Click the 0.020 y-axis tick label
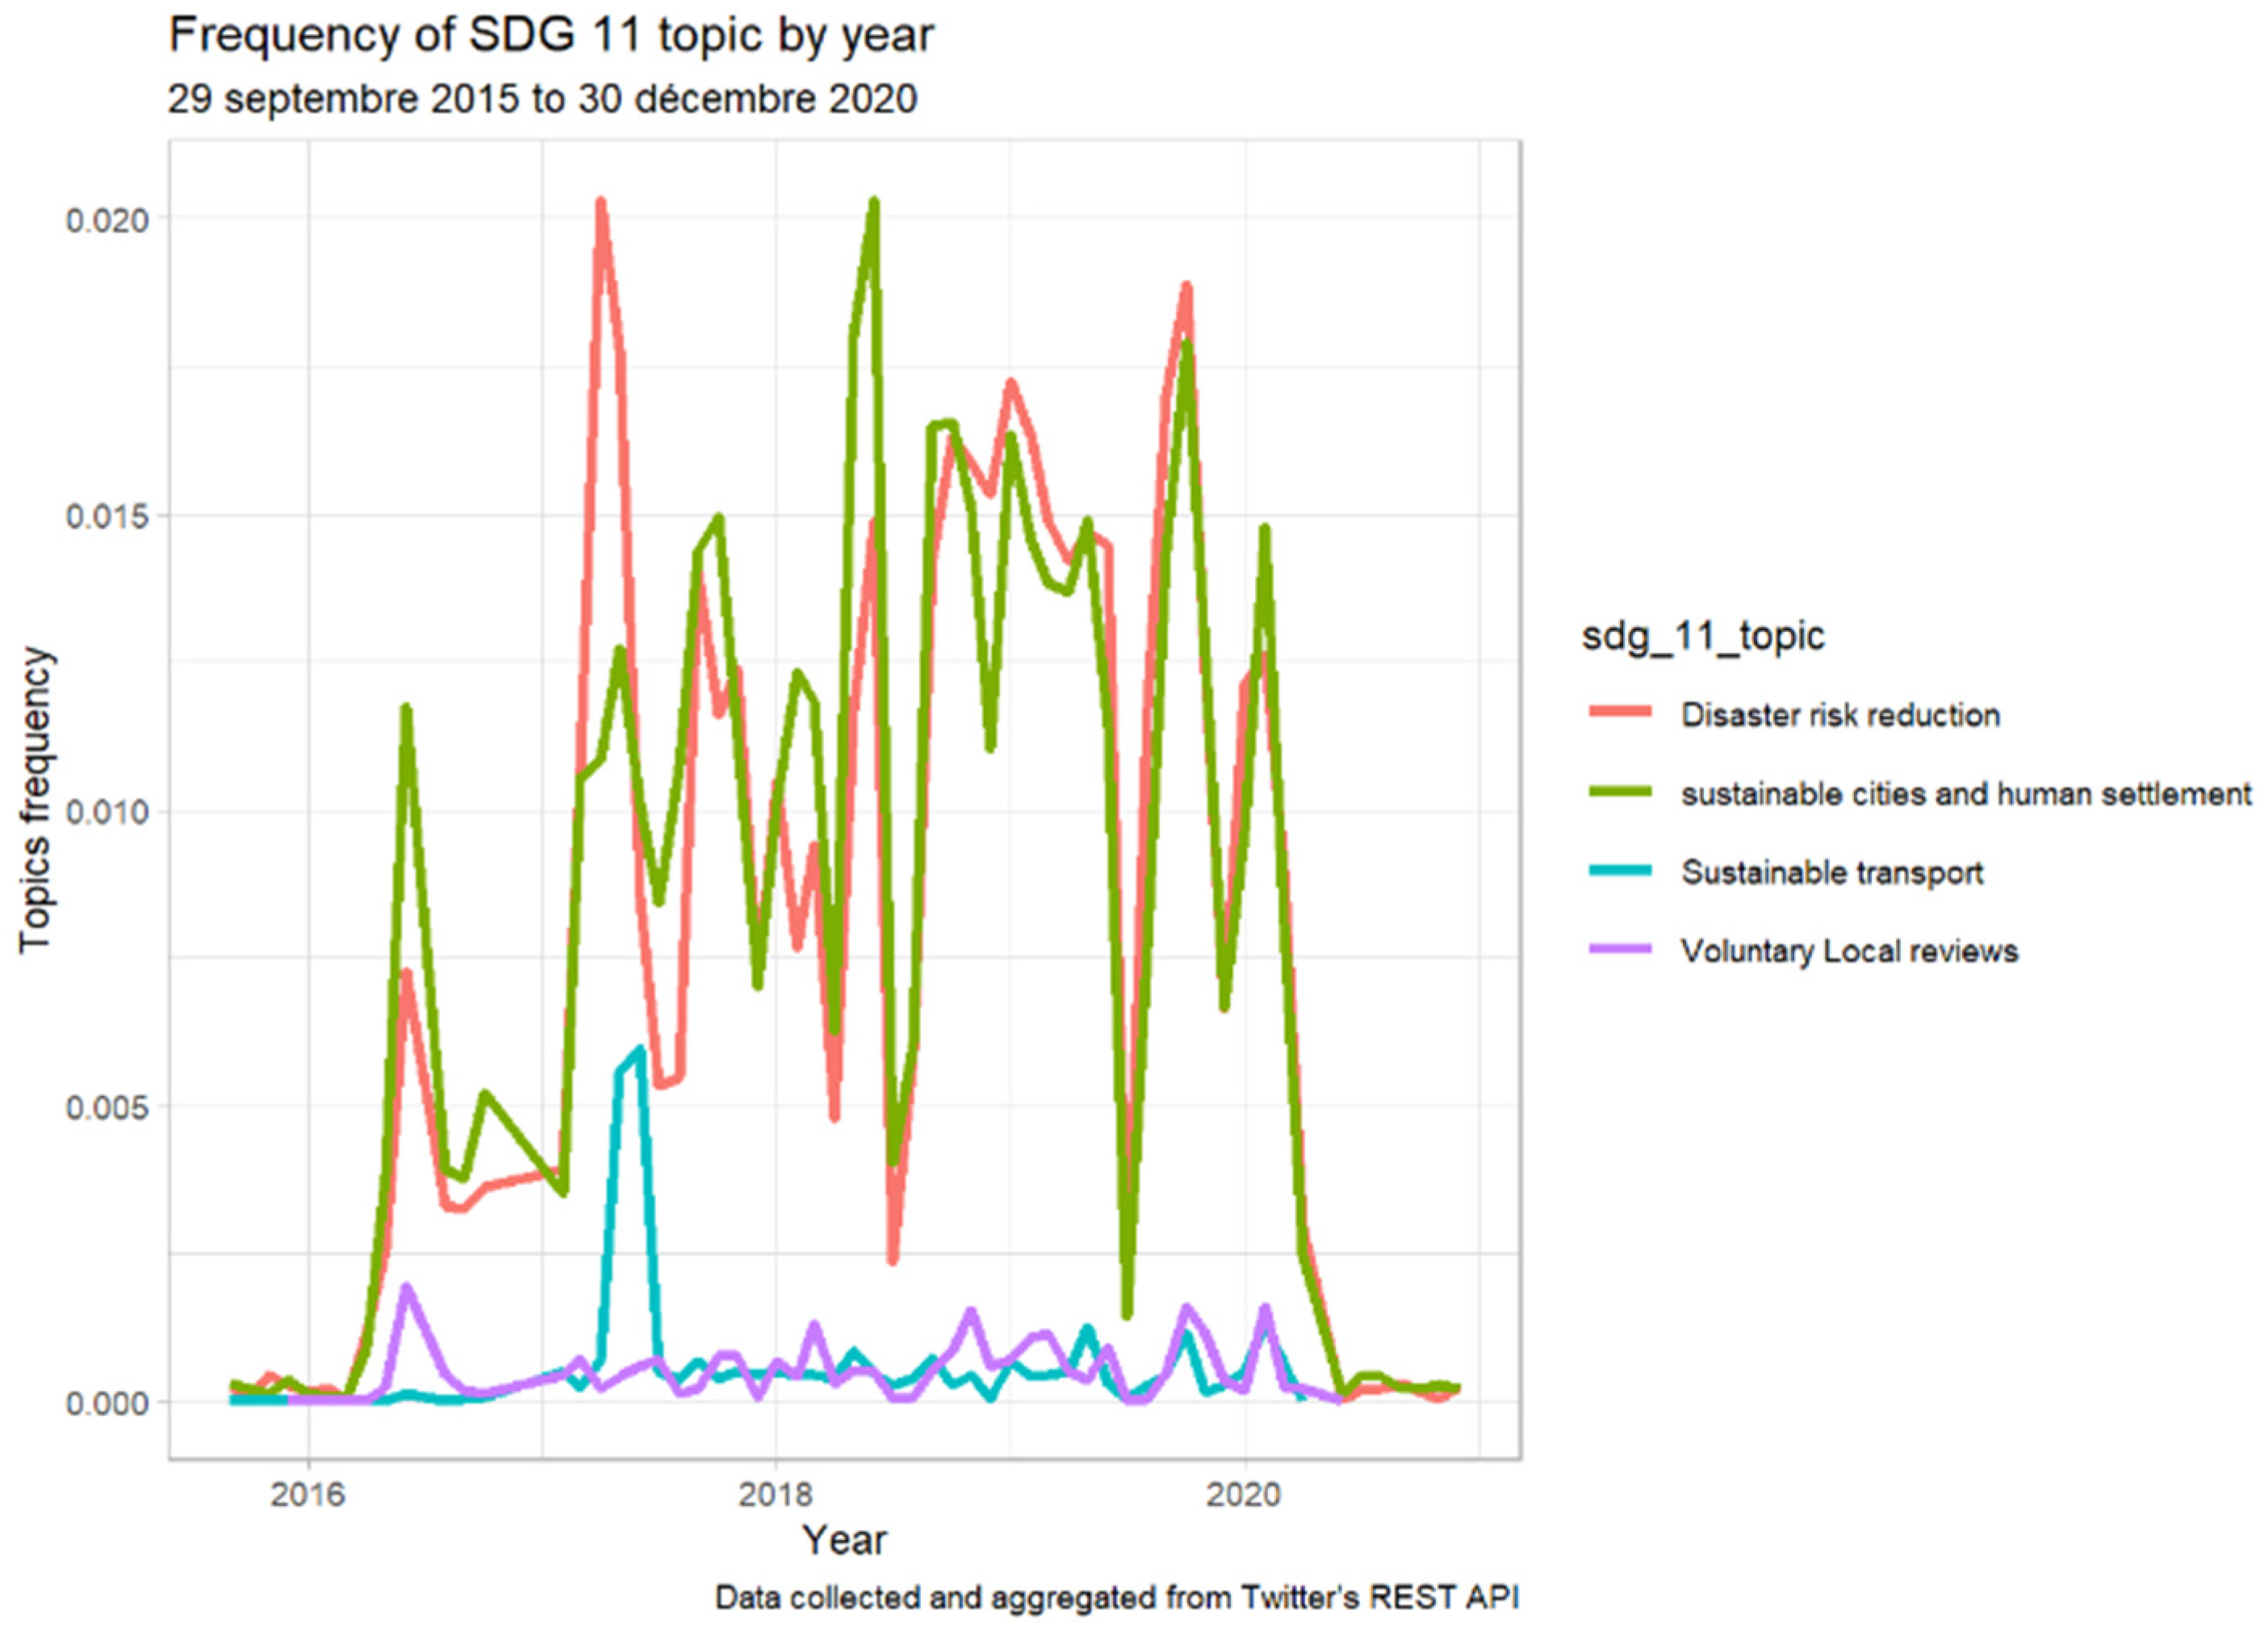This screenshot has width=2268, height=1631. [107, 220]
